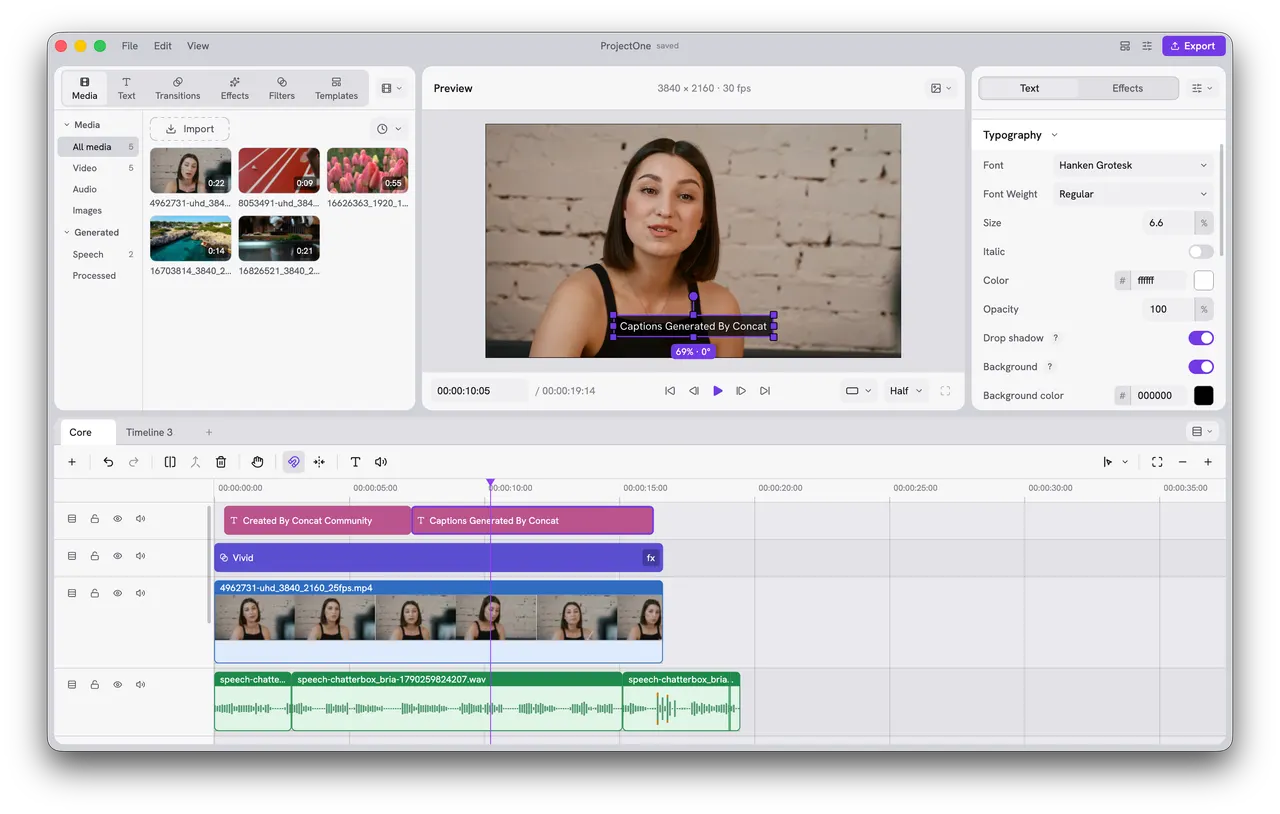
Task: Step forward one frame in preview
Action: [741, 391]
